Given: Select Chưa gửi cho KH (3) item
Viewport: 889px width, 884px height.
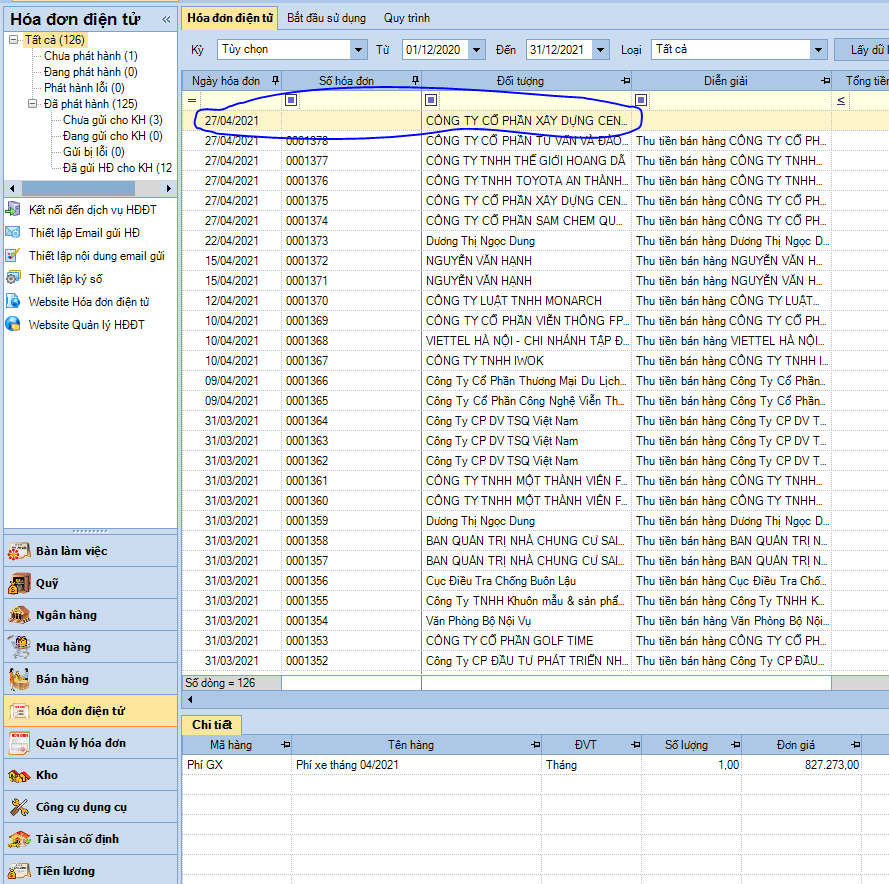Looking at the screenshot, I should click(x=112, y=120).
